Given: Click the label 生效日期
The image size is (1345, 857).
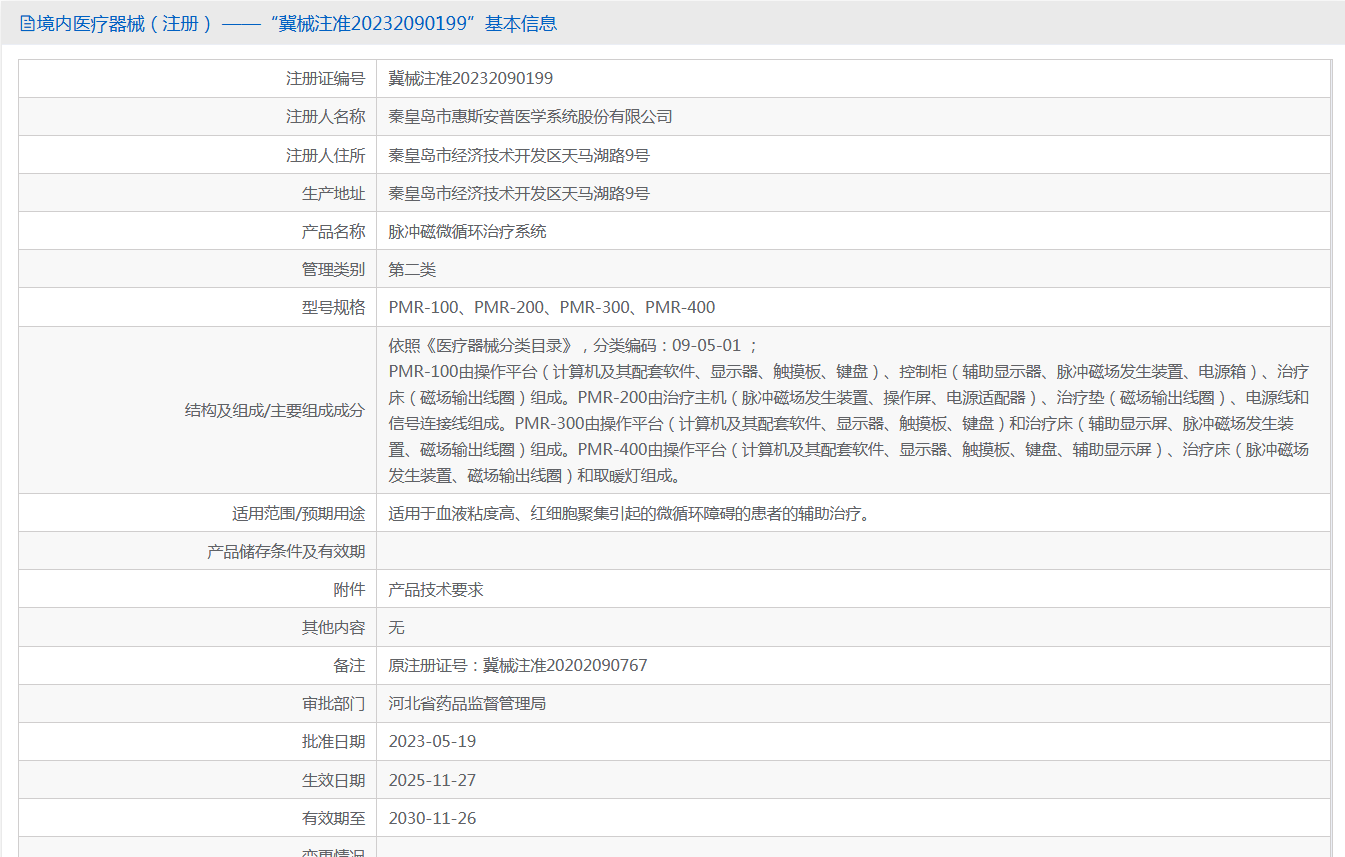Looking at the screenshot, I should [x=334, y=780].
